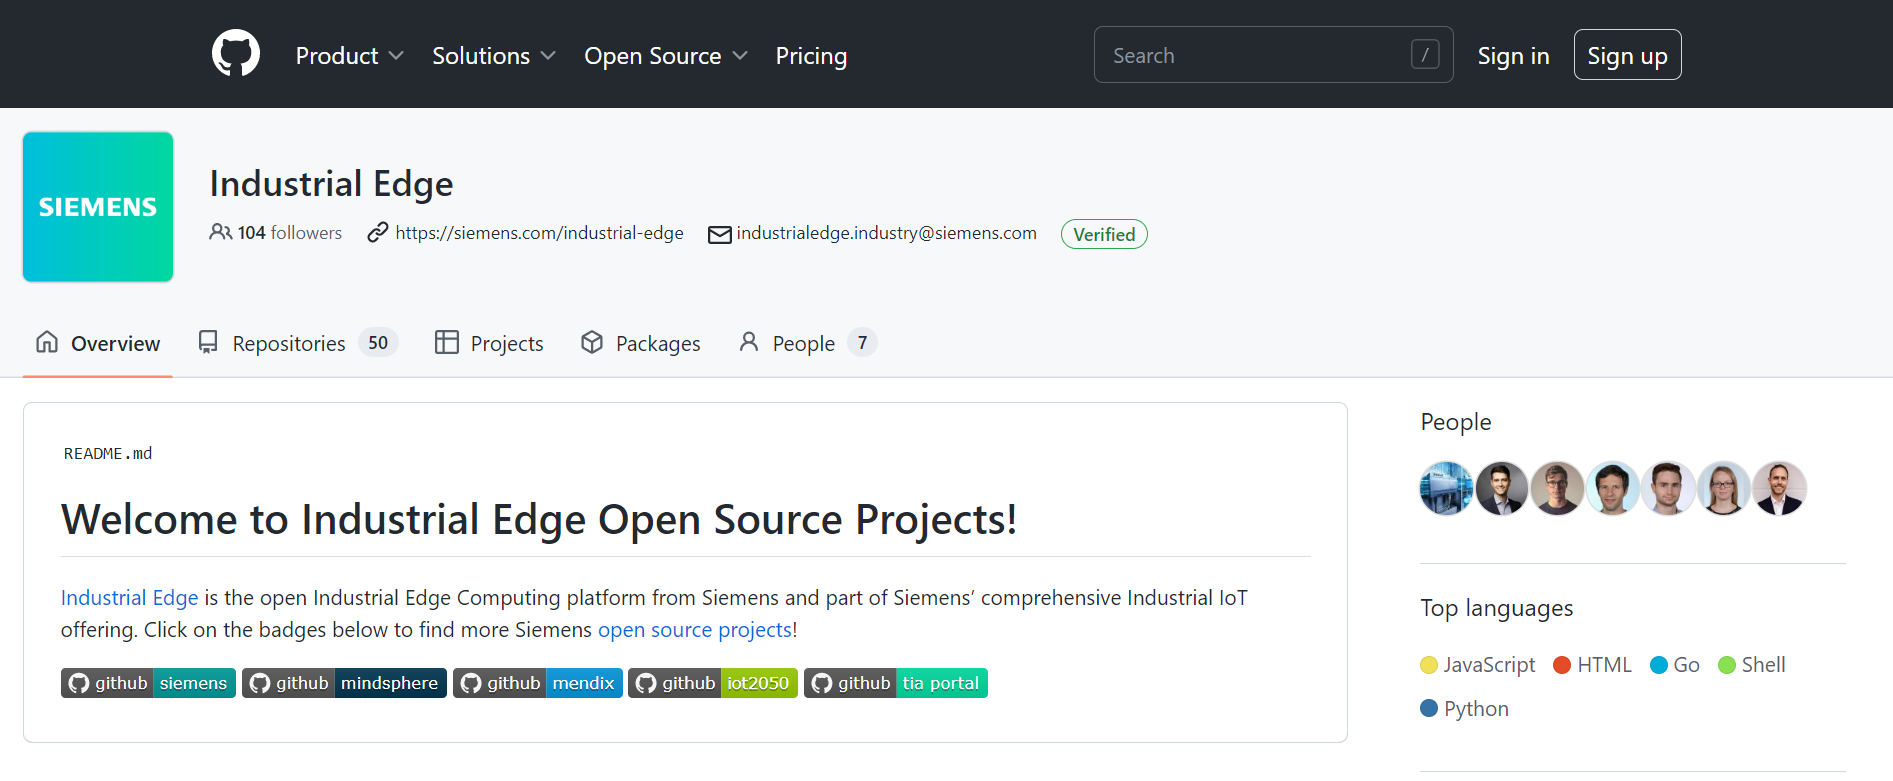
Task: Click the Welcome to Industrial Edge heading
Action: pyautogui.click(x=539, y=520)
